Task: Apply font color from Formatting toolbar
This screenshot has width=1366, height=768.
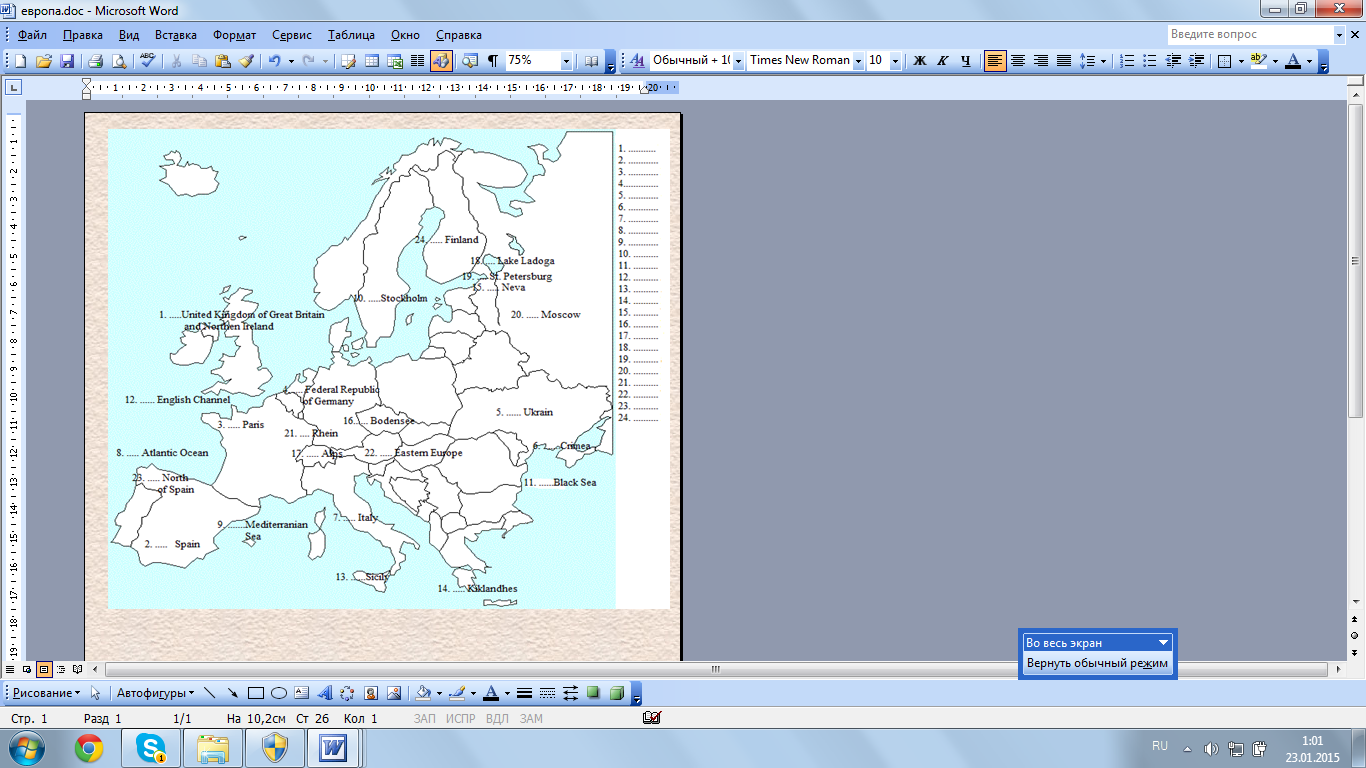Action: [x=1293, y=61]
